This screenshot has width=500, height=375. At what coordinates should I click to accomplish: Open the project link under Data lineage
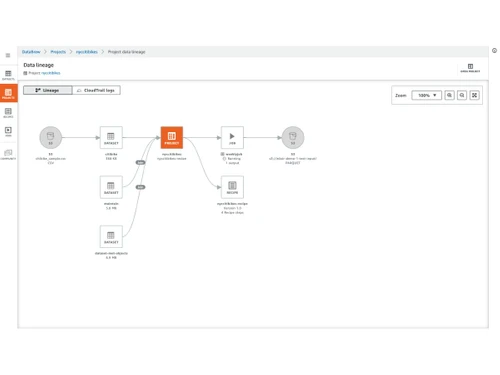pos(51,73)
